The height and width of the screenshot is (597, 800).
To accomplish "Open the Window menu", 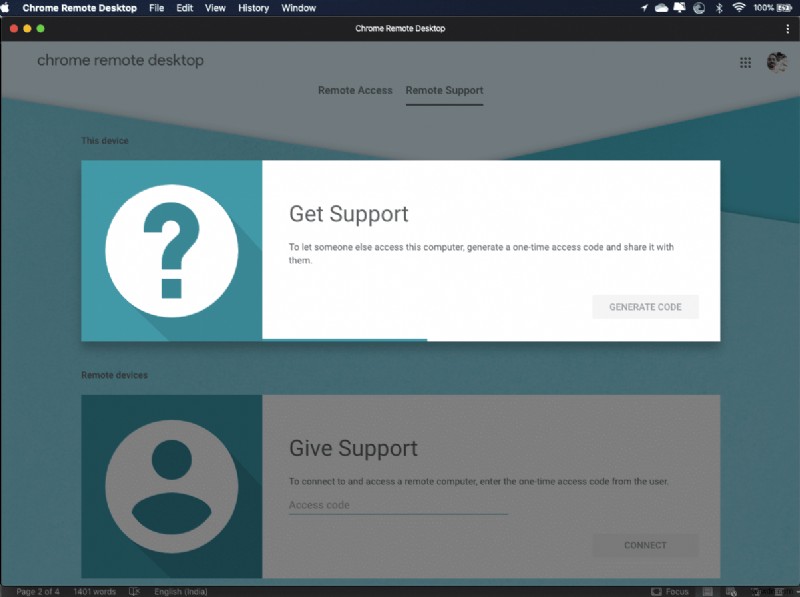I will [298, 8].
